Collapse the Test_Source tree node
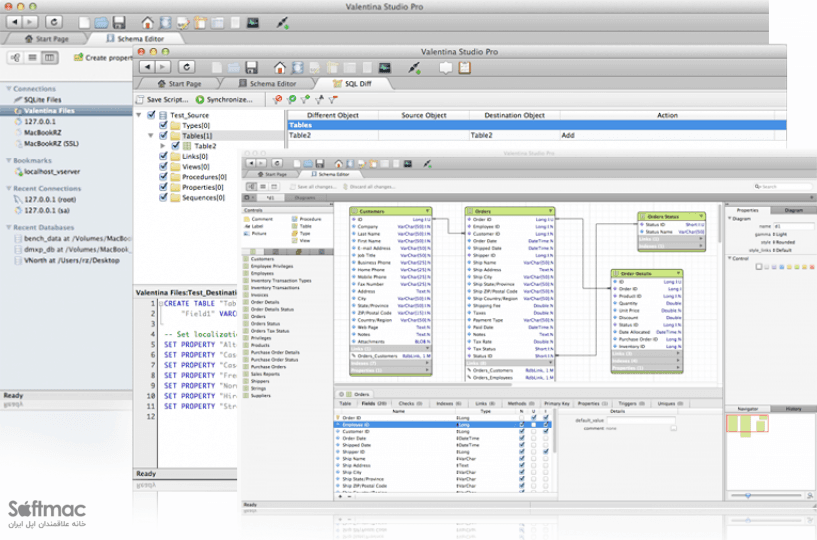 [139, 115]
